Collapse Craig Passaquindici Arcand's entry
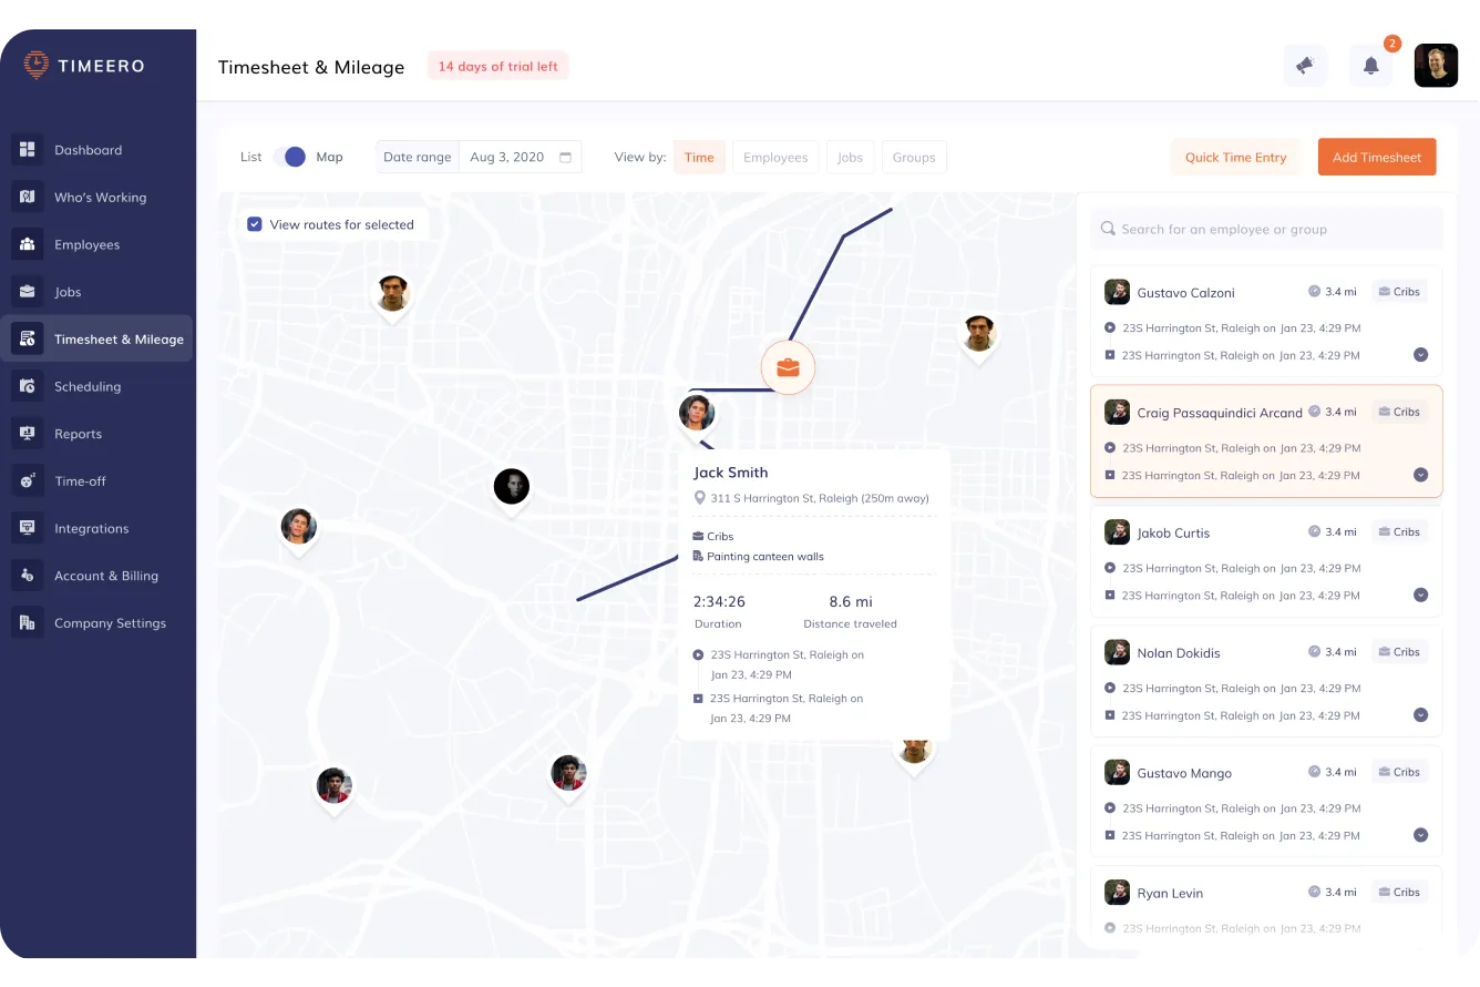The image size is (1480, 987). click(1421, 475)
